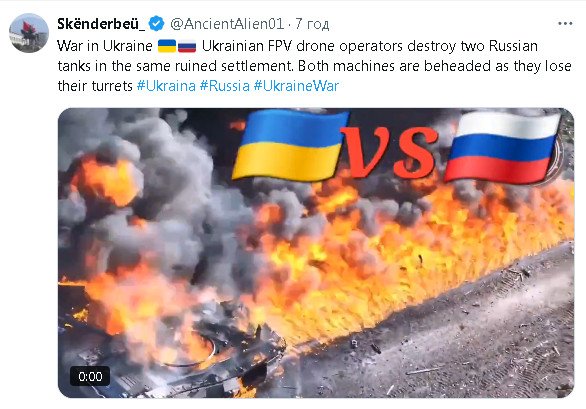Image resolution: width=586 pixels, height=409 pixels.
Task: Click the 0:00 video time badge
Action: pyautogui.click(x=90, y=376)
